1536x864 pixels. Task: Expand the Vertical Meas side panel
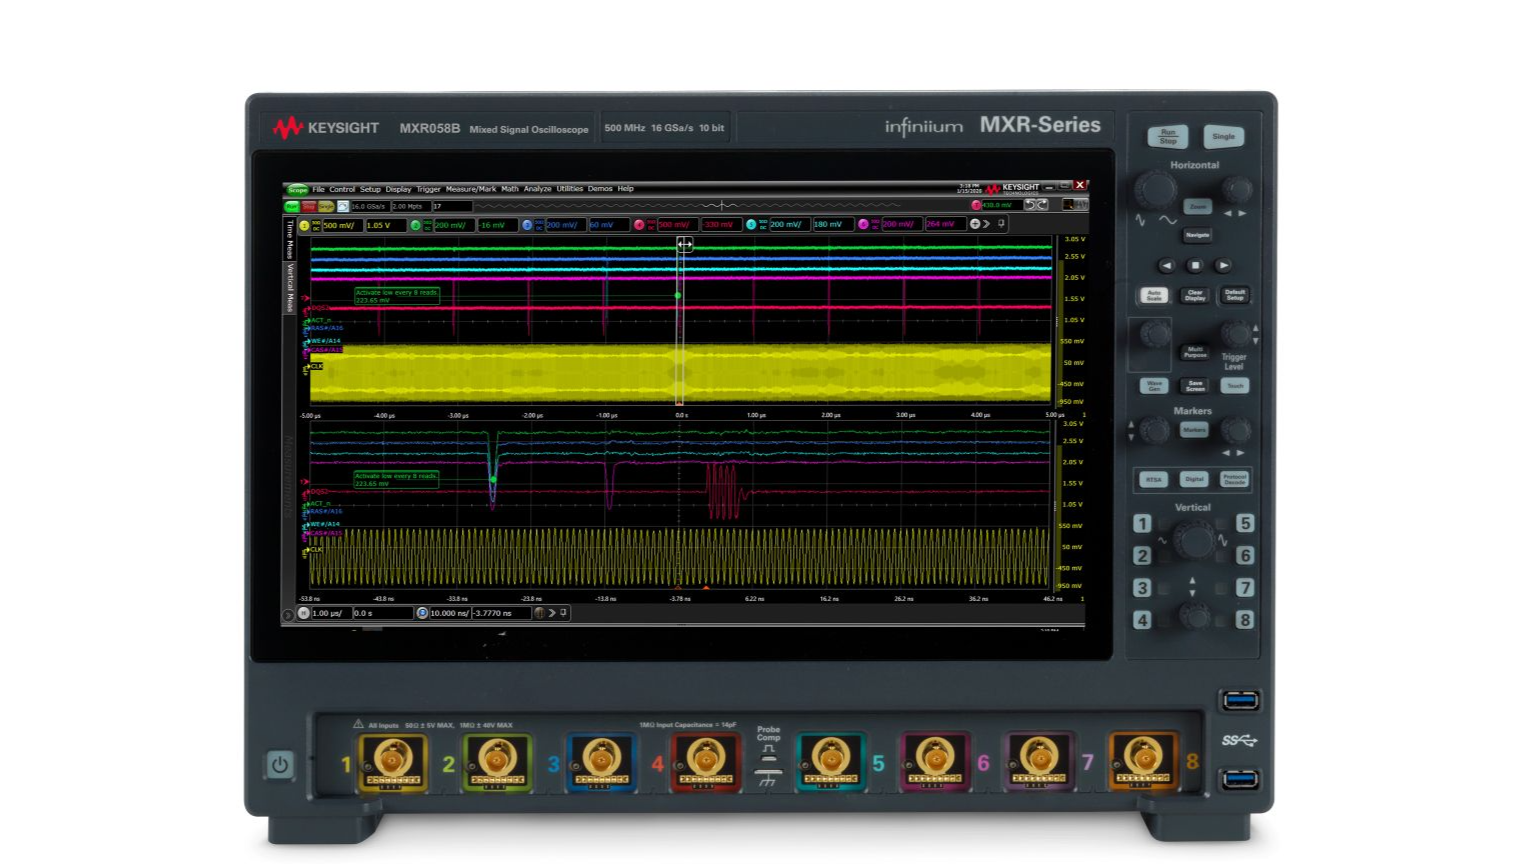(291, 288)
